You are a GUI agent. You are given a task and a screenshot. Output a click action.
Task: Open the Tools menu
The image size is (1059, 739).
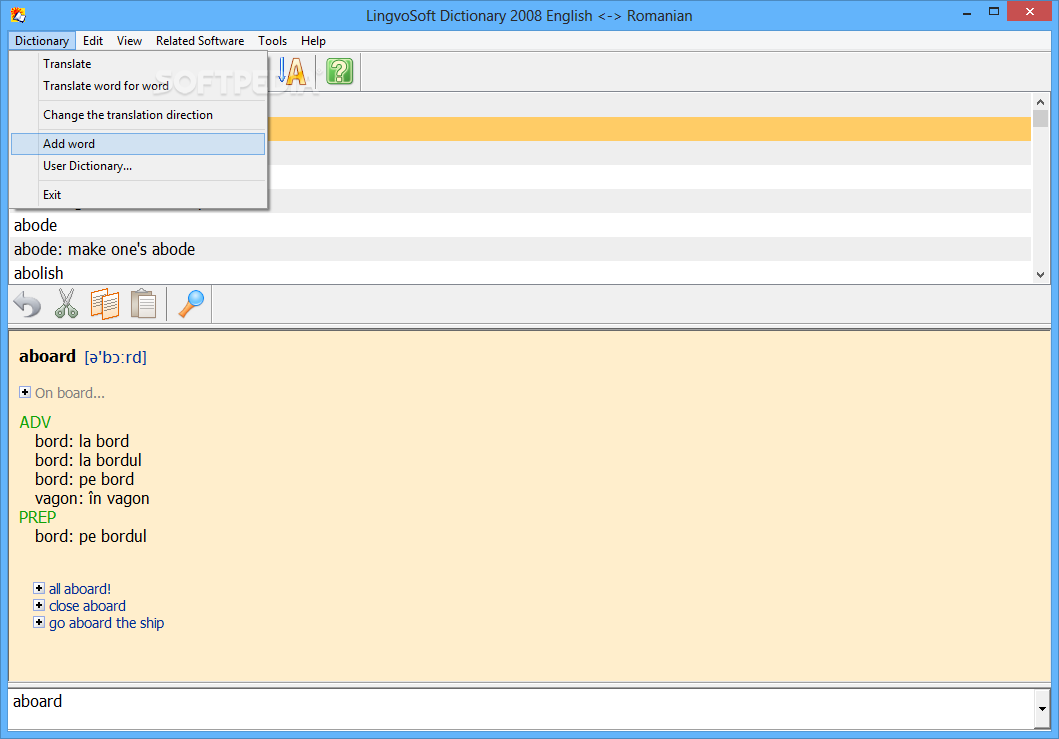272,41
